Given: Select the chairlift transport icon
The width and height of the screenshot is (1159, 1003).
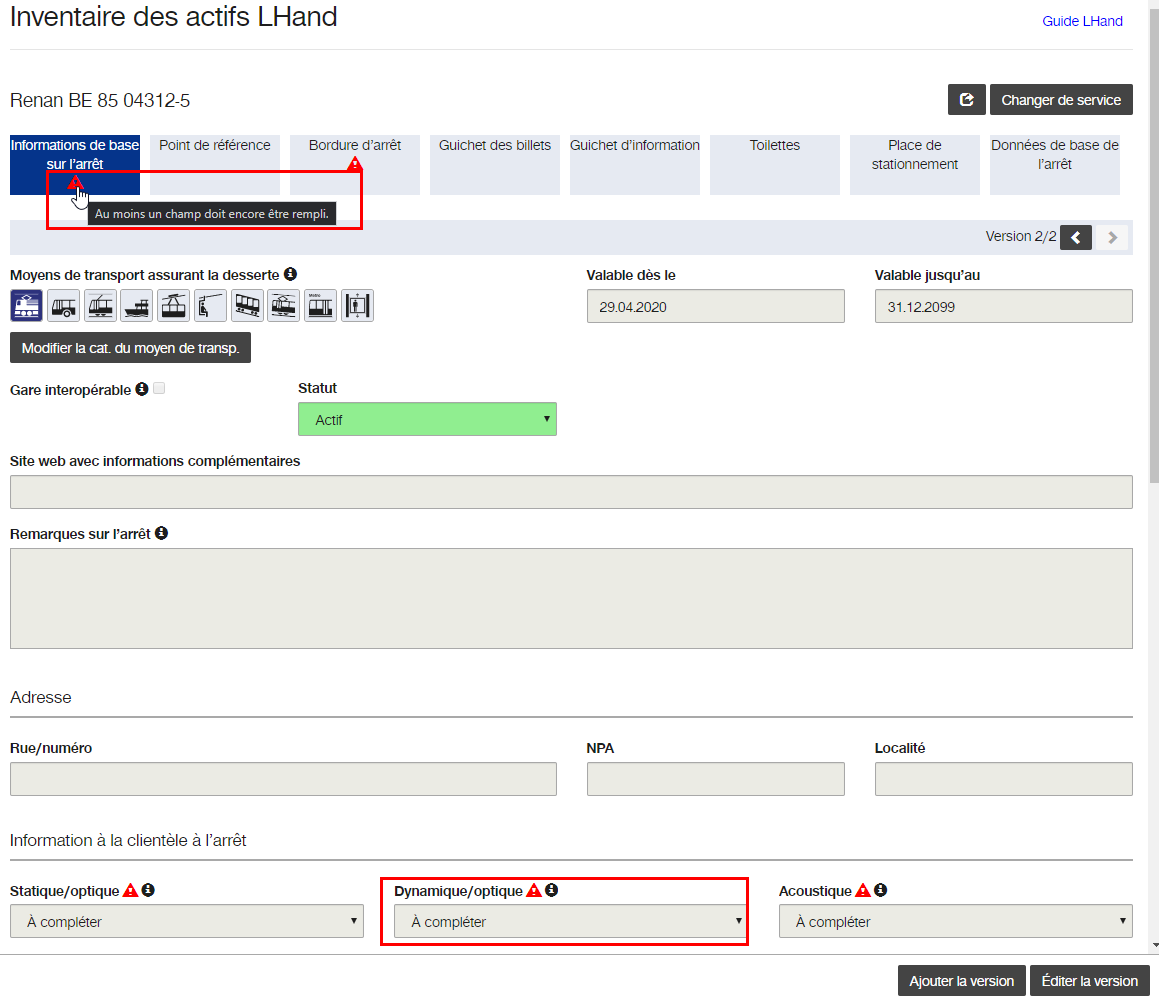Looking at the screenshot, I should (210, 305).
